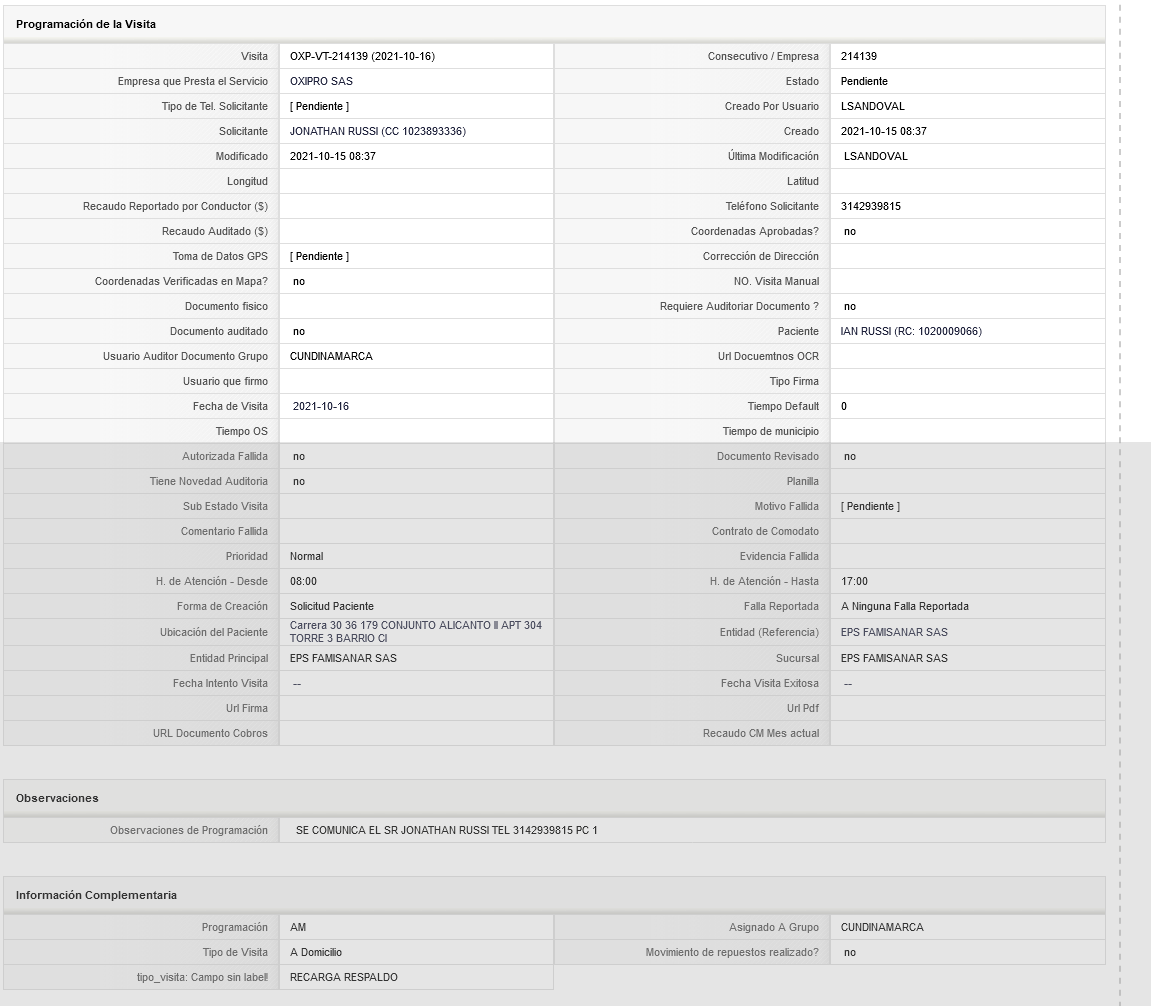This screenshot has height=1006, width=1151.
Task: Click Fecha de Visita 2021-10-16 link
Action: coord(321,406)
